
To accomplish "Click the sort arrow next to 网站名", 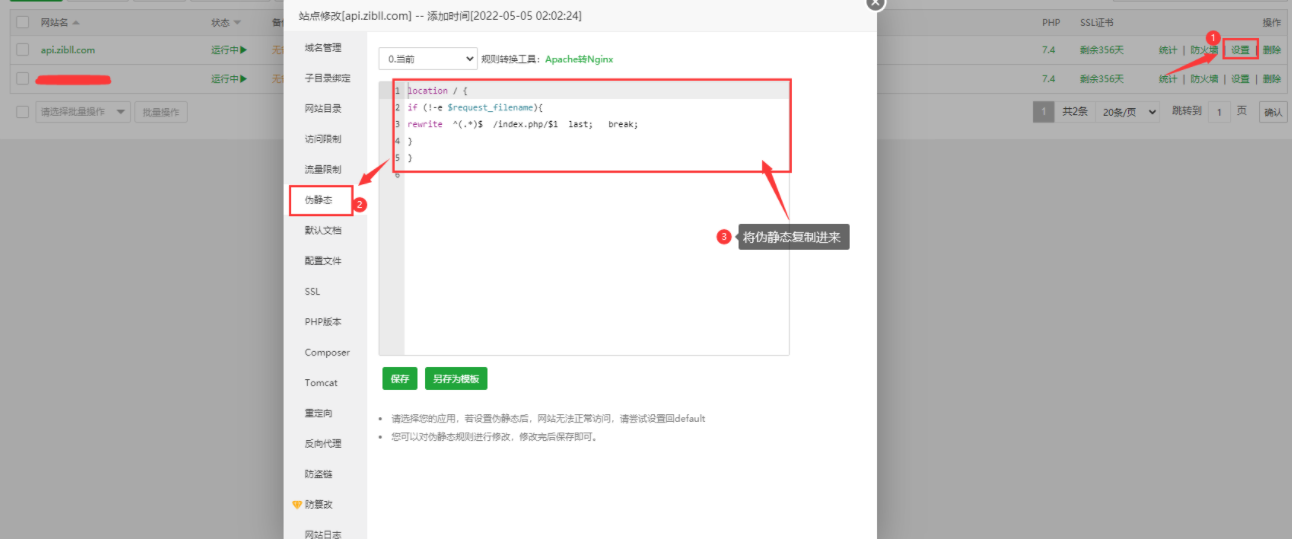I will point(77,22).
